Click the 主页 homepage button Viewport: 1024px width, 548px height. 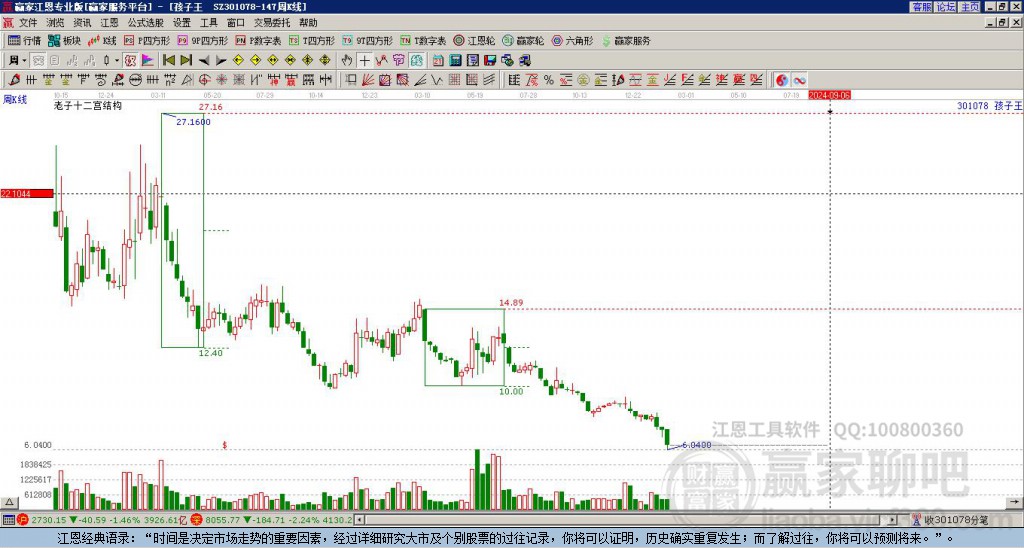969,7
